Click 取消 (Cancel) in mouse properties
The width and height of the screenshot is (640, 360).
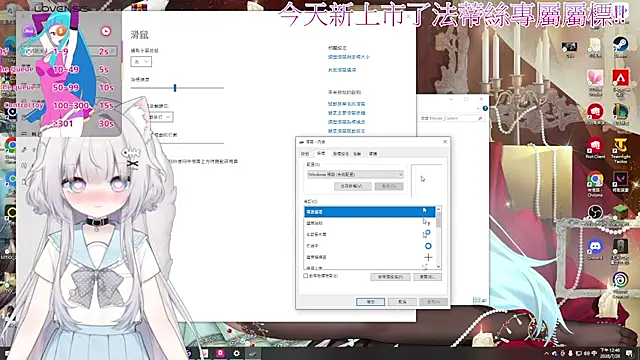[x=402, y=302]
